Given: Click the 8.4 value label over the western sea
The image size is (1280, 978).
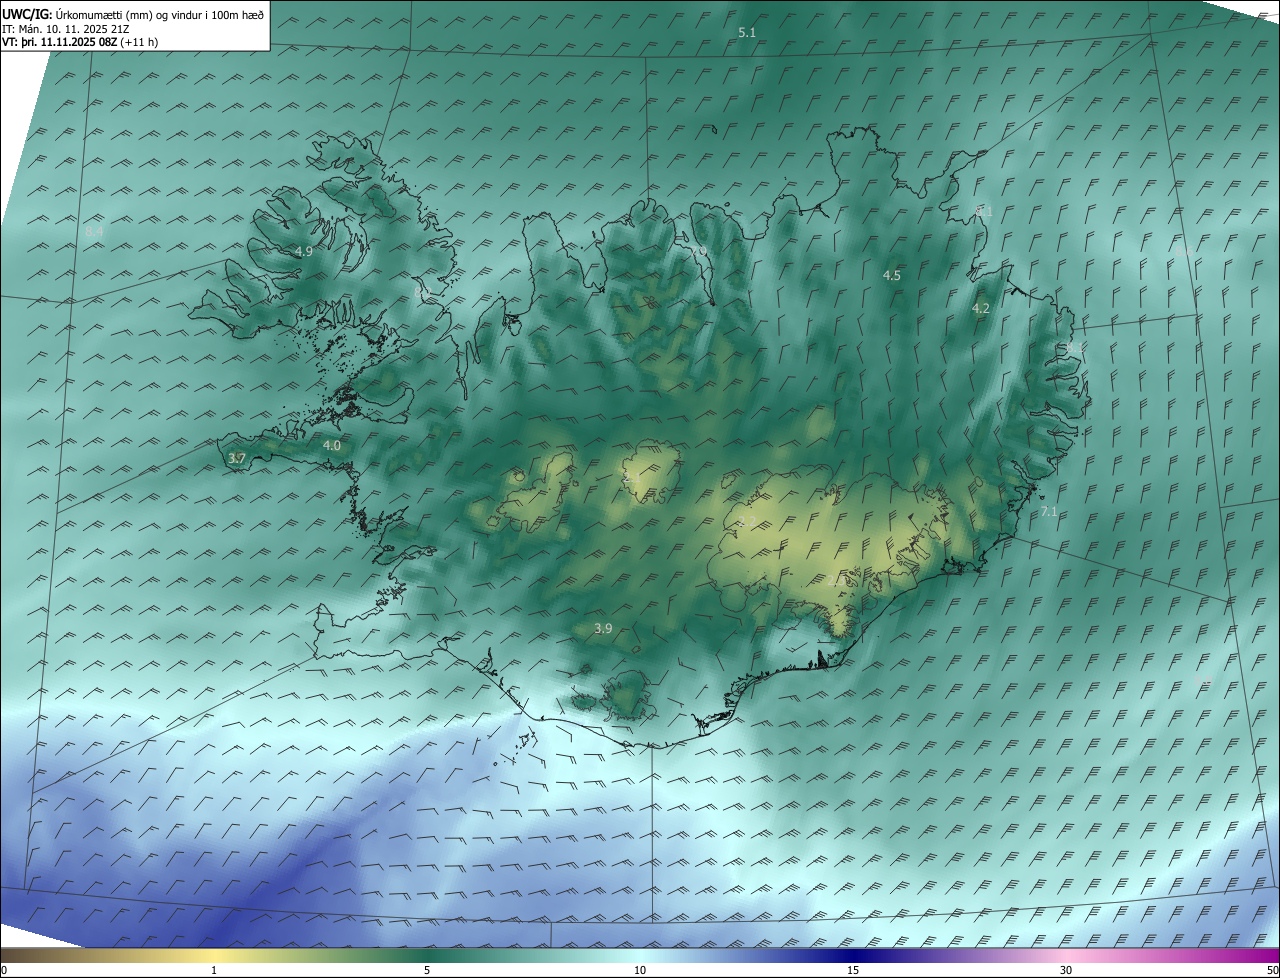Looking at the screenshot, I should [94, 232].
